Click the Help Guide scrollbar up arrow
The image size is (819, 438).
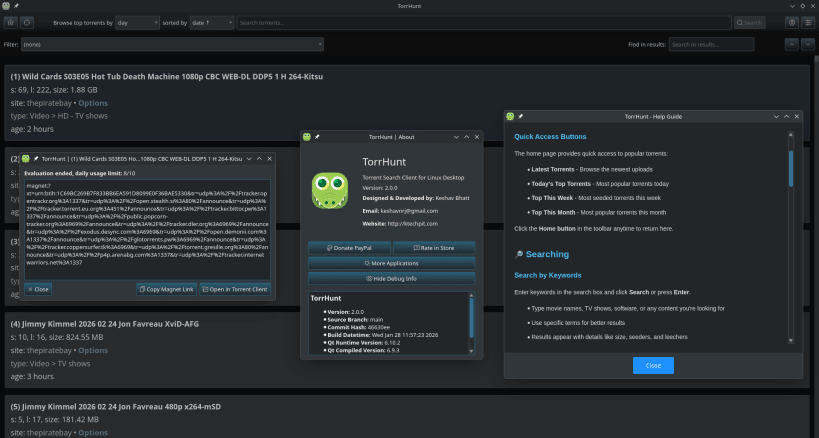coord(791,135)
